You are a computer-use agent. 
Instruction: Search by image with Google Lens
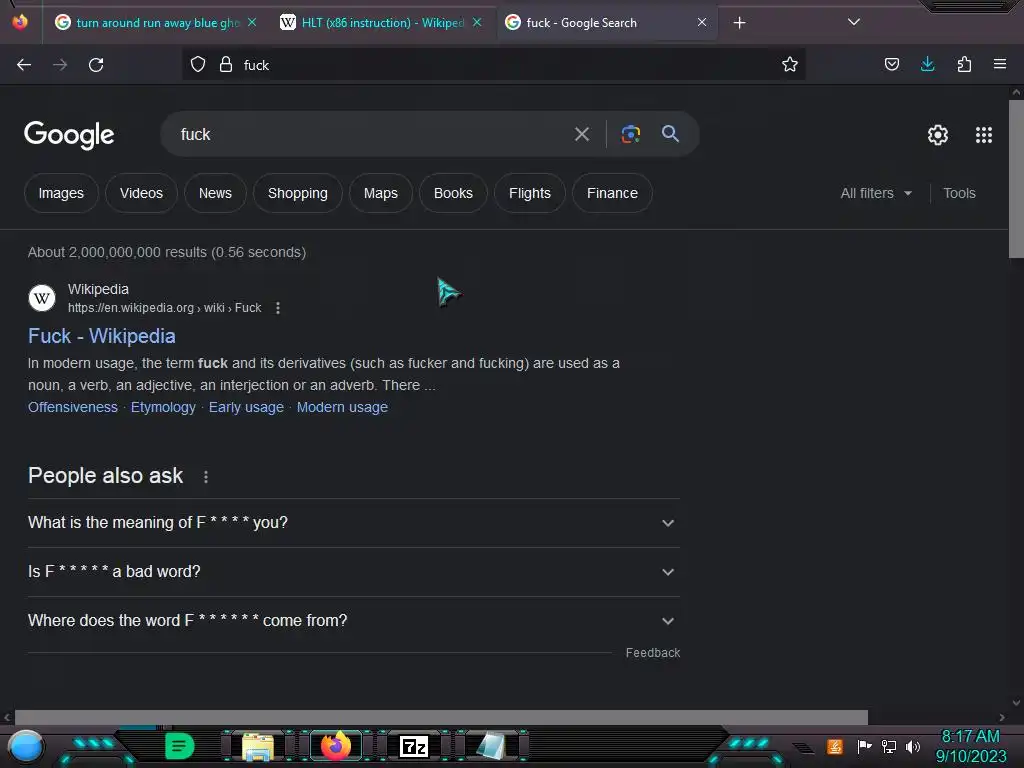(x=630, y=135)
